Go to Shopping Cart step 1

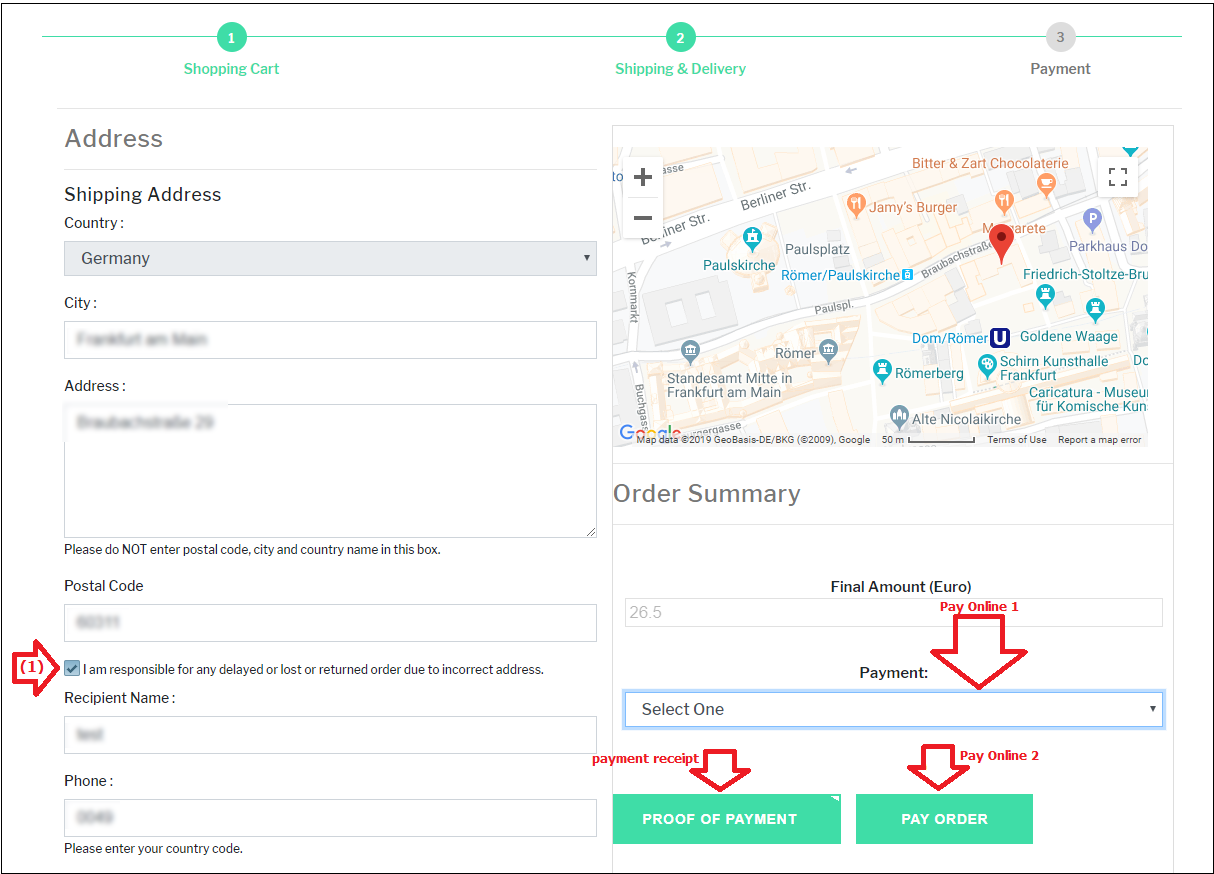(x=231, y=39)
